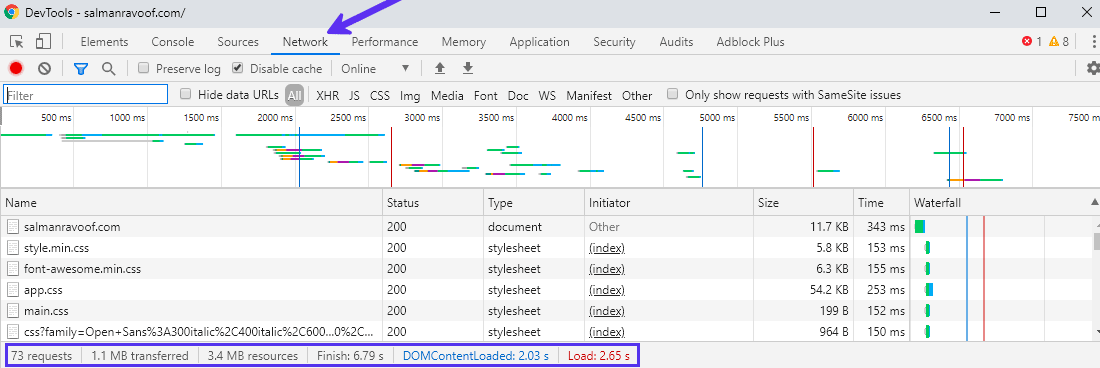The image size is (1100, 368).
Task: Filter requests by Img
Action: [410, 95]
